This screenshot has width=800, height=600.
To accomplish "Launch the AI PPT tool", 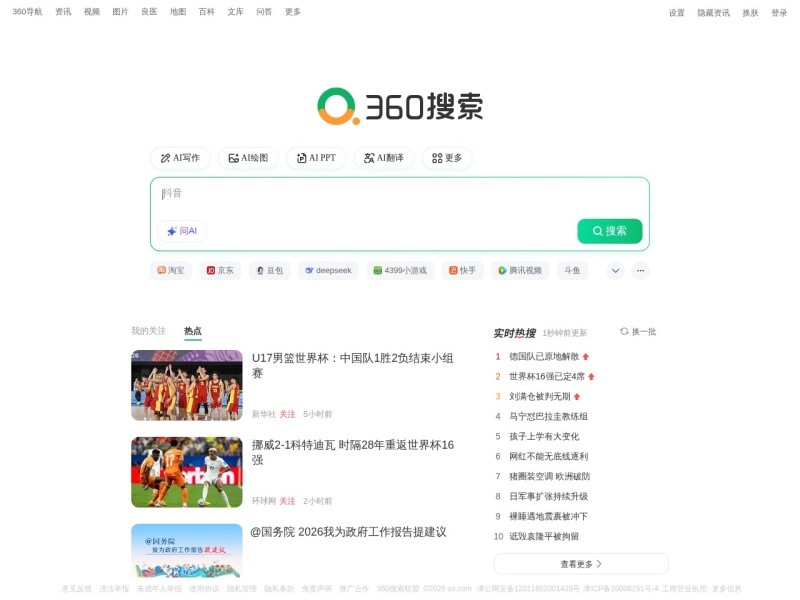I will click(x=316, y=158).
